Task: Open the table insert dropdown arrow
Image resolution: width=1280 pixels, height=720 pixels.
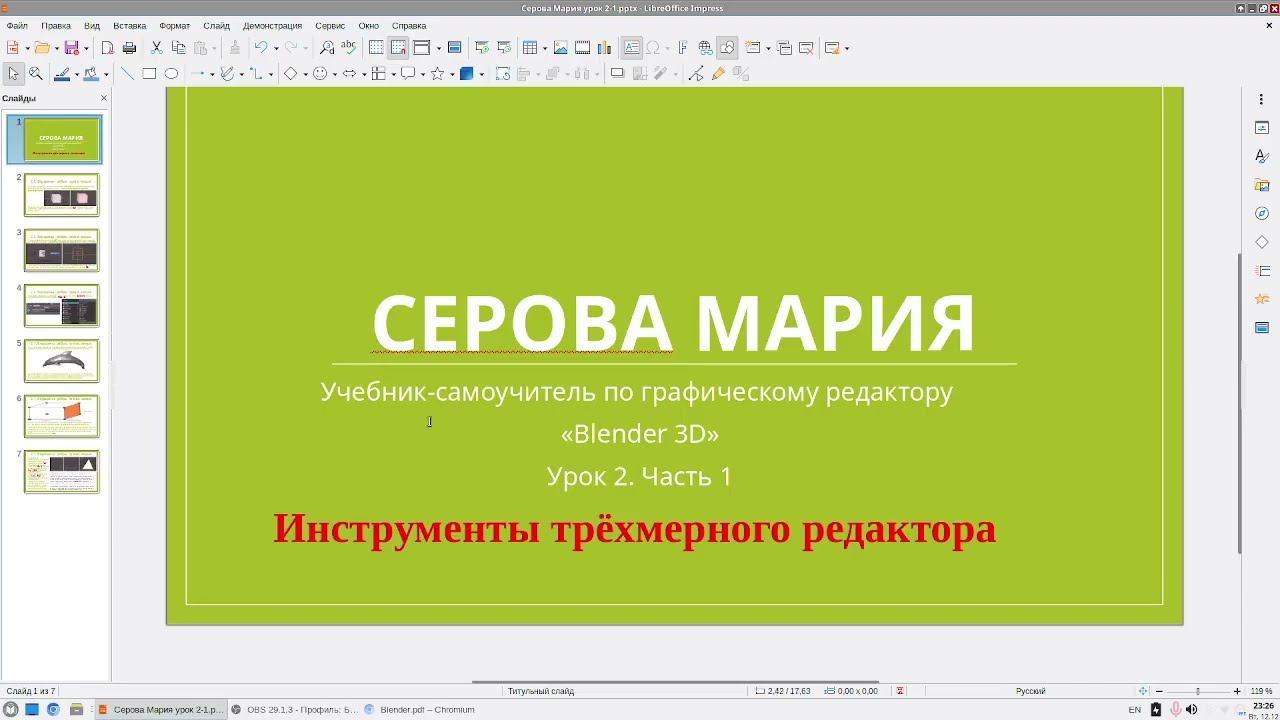Action: [x=543, y=48]
